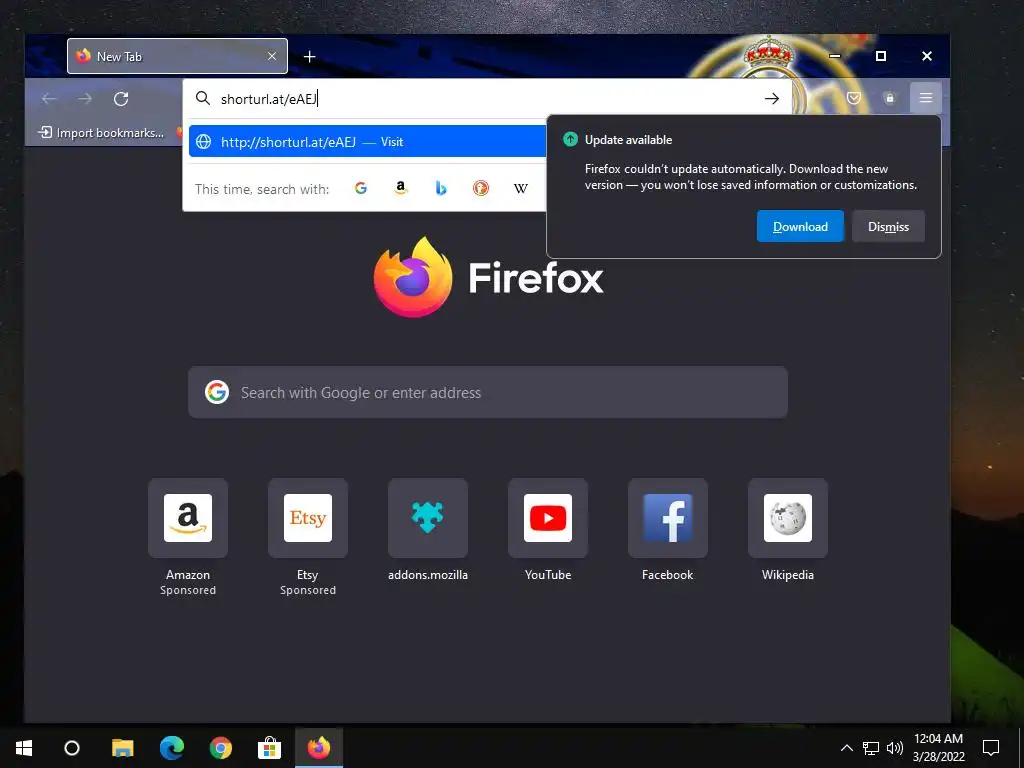Open Microsoft Store from taskbar
Screen dimensions: 1024x768
(x=269, y=748)
